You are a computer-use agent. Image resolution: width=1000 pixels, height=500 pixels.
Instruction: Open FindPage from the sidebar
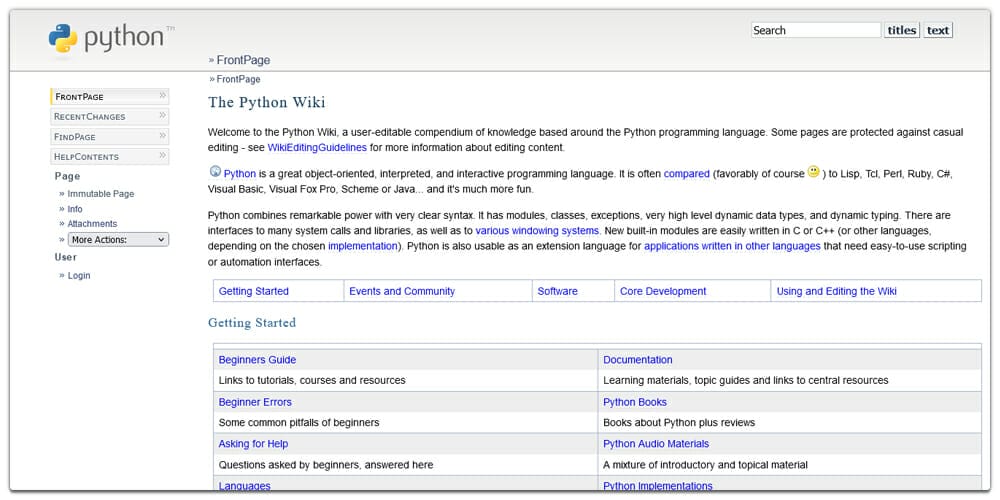coord(110,136)
